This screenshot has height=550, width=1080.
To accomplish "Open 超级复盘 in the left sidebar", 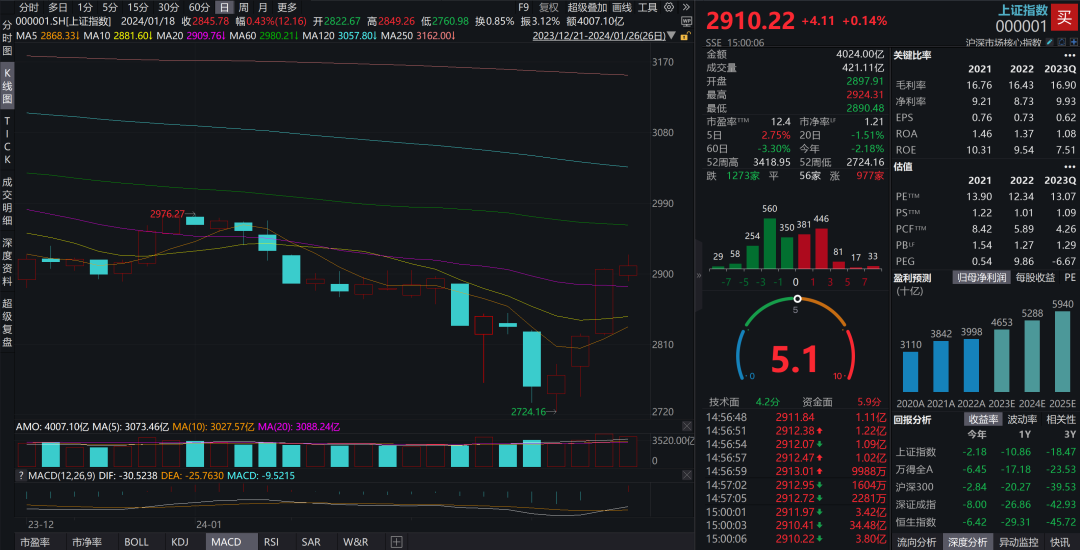I will (x=7, y=323).
